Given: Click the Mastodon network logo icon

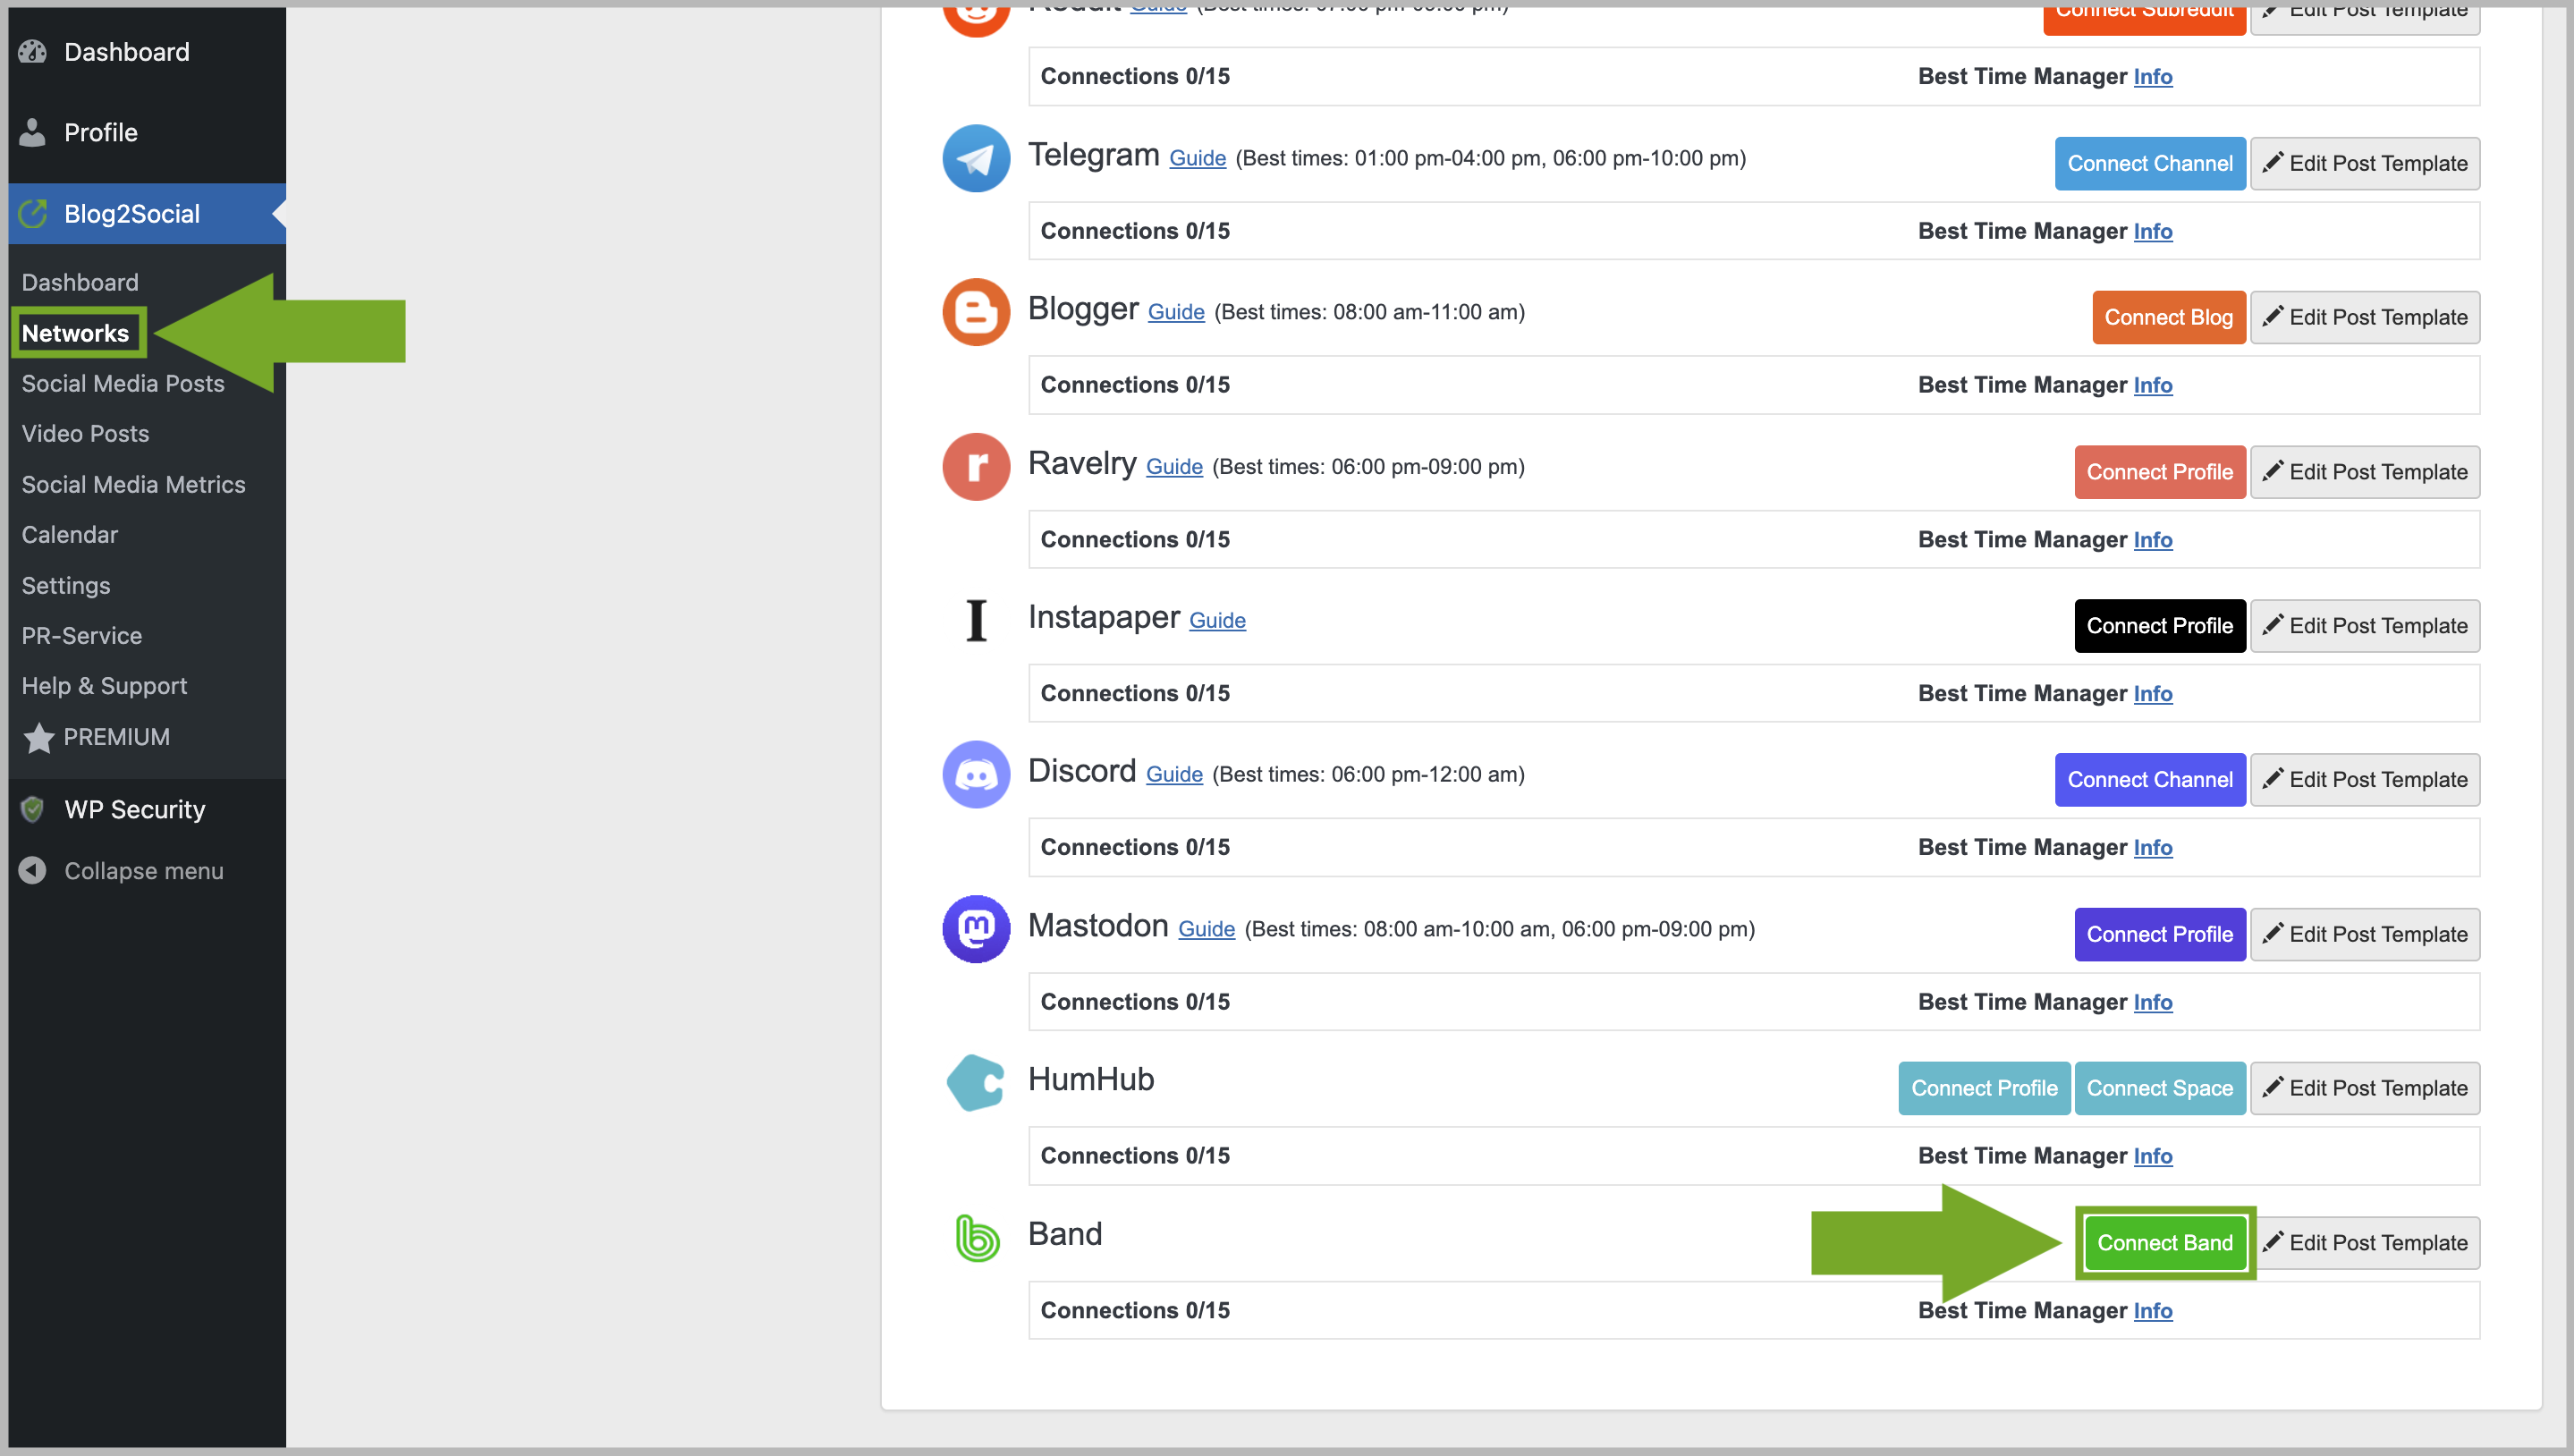Looking at the screenshot, I should (975, 929).
